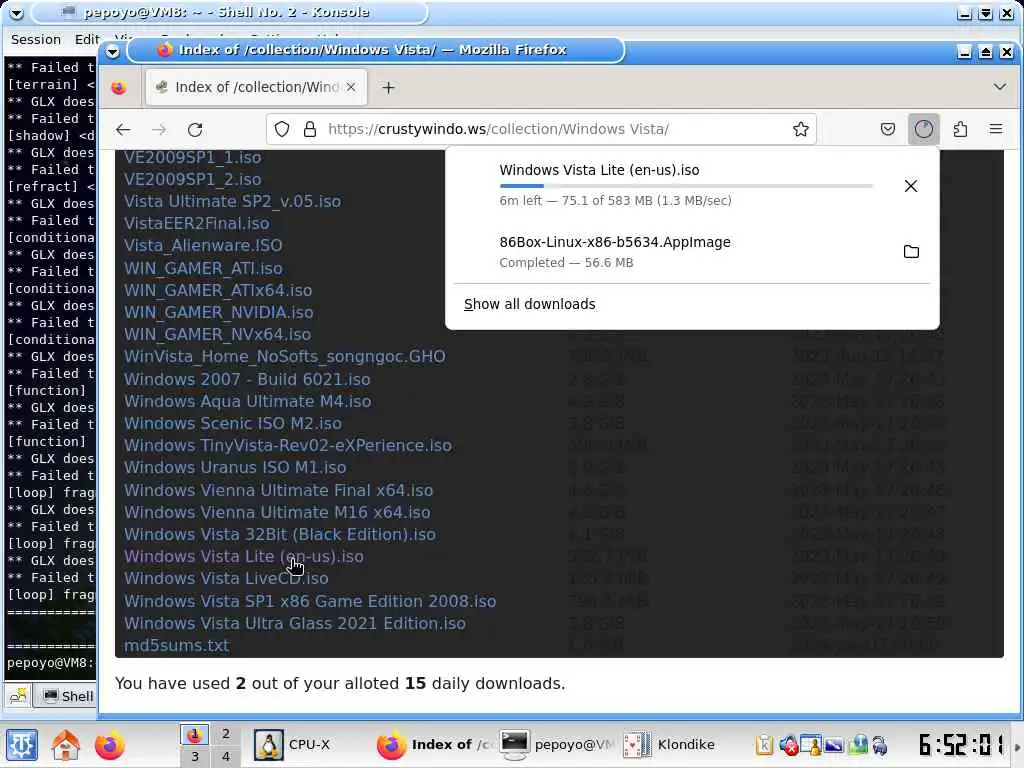Switch to Klondike taskbar entry
This screenshot has width=1024, height=768.
point(670,745)
